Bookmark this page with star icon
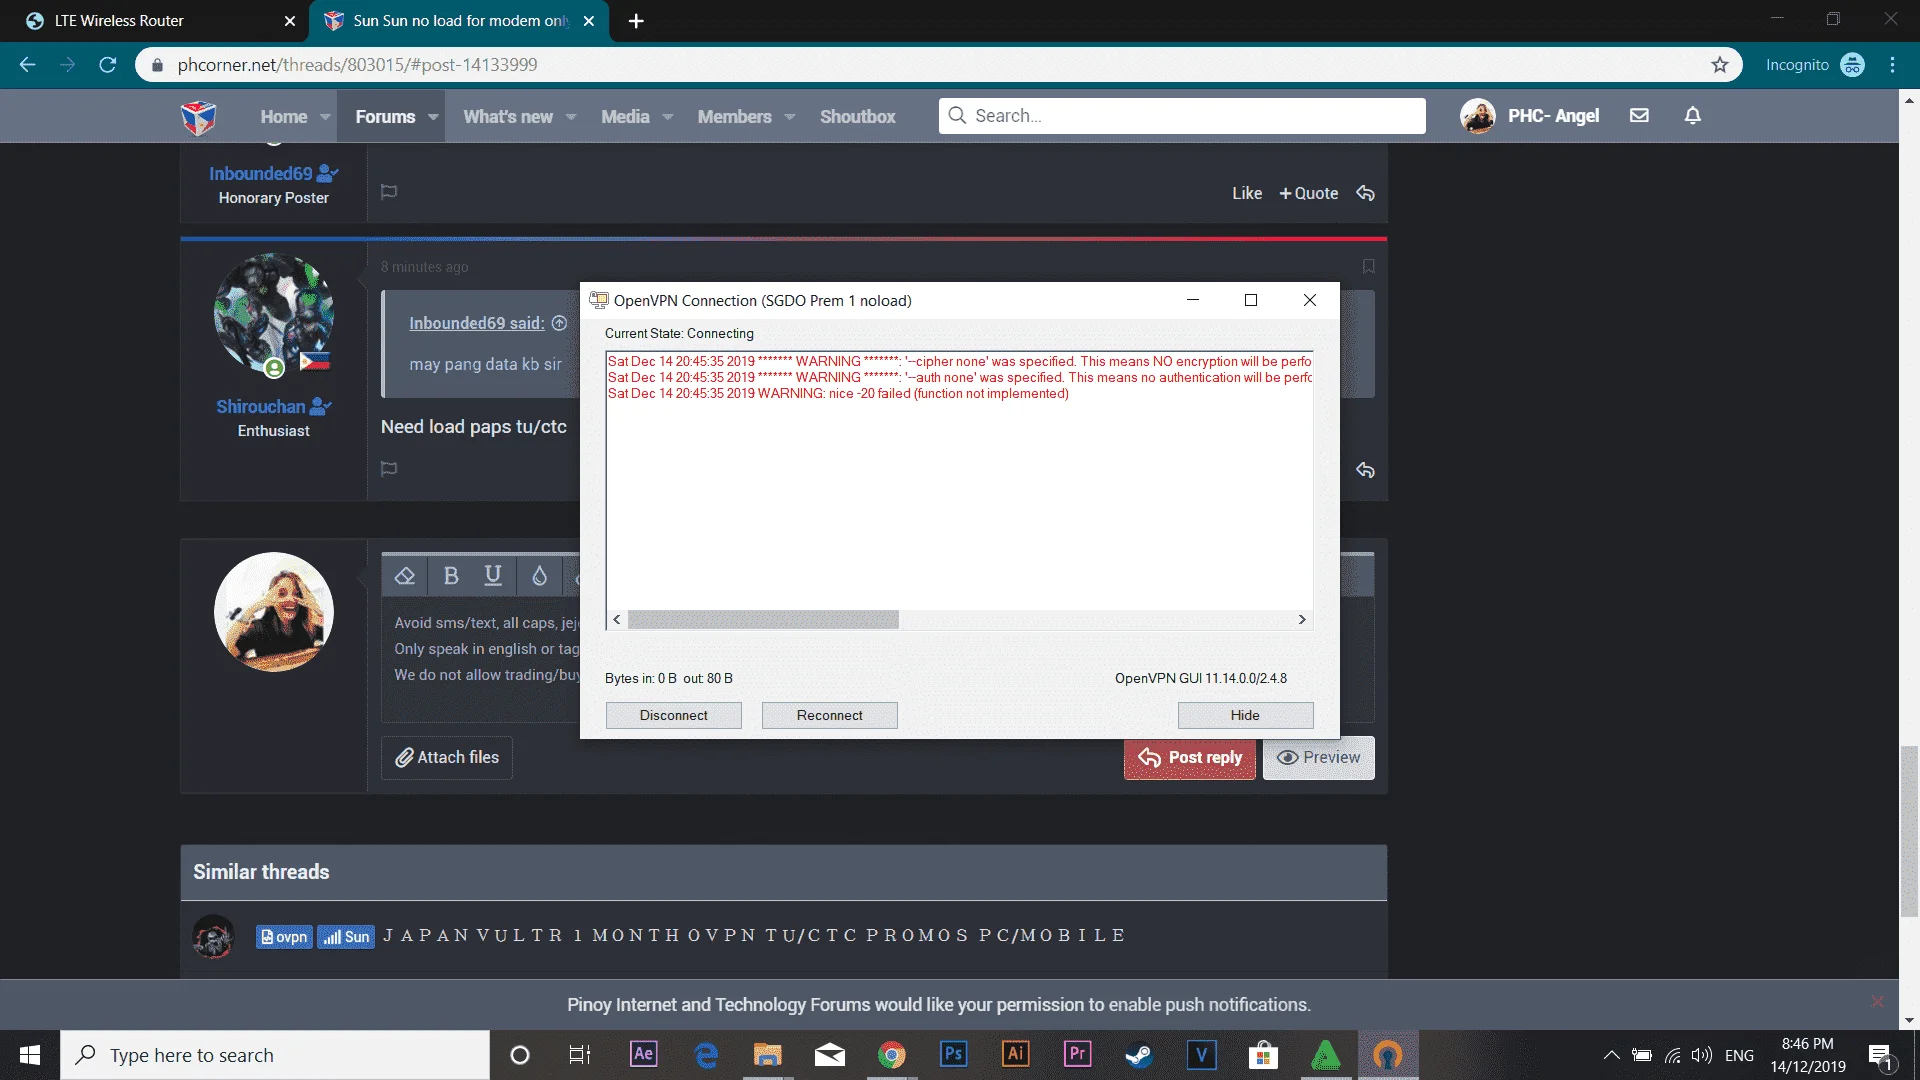The width and height of the screenshot is (1920, 1080). pos(1720,65)
